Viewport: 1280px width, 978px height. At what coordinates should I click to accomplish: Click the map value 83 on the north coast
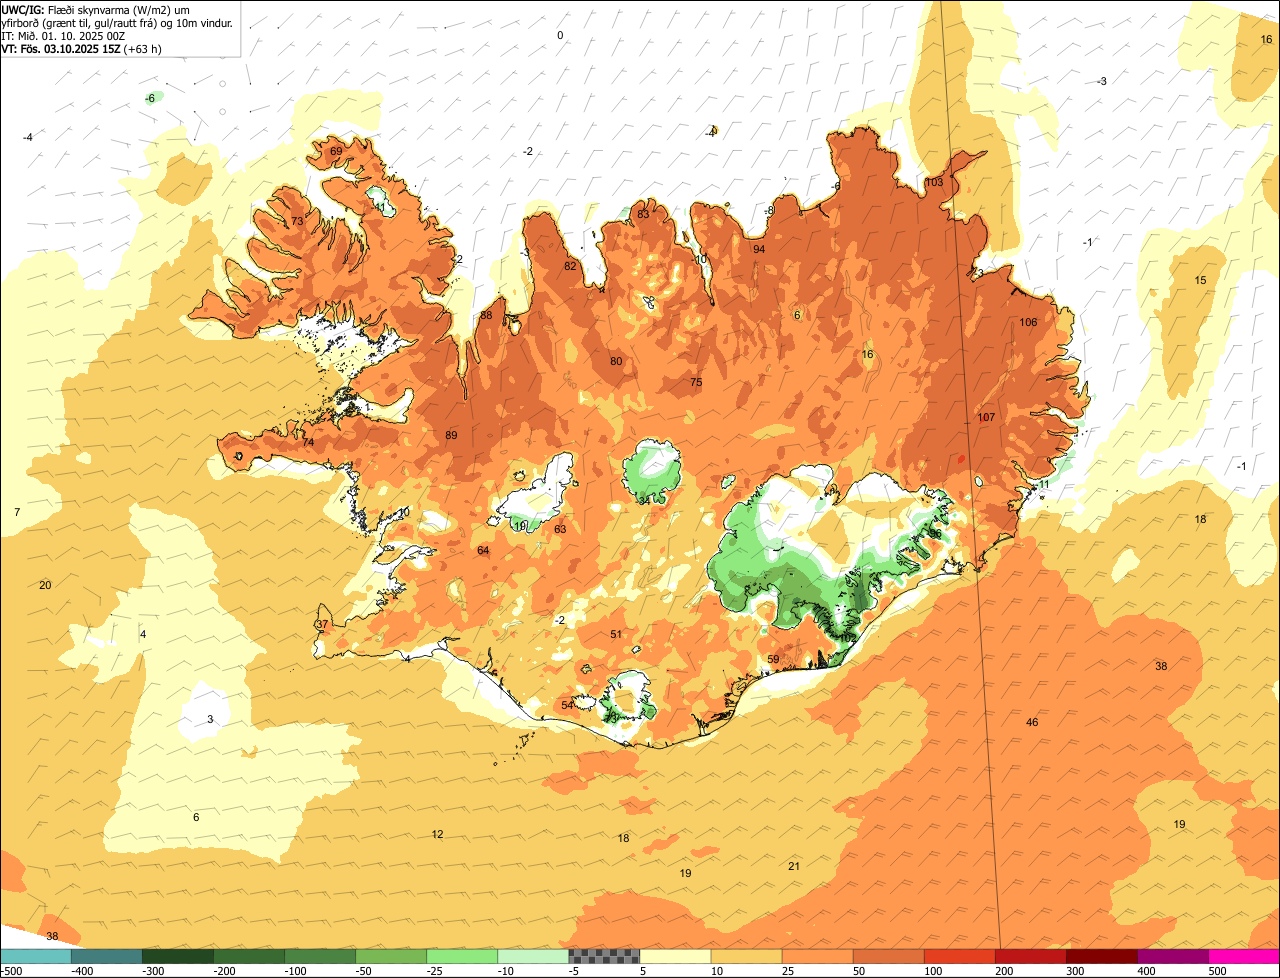[643, 214]
